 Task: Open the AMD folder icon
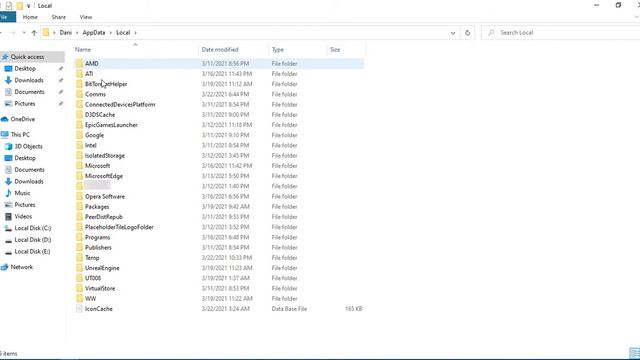point(79,64)
